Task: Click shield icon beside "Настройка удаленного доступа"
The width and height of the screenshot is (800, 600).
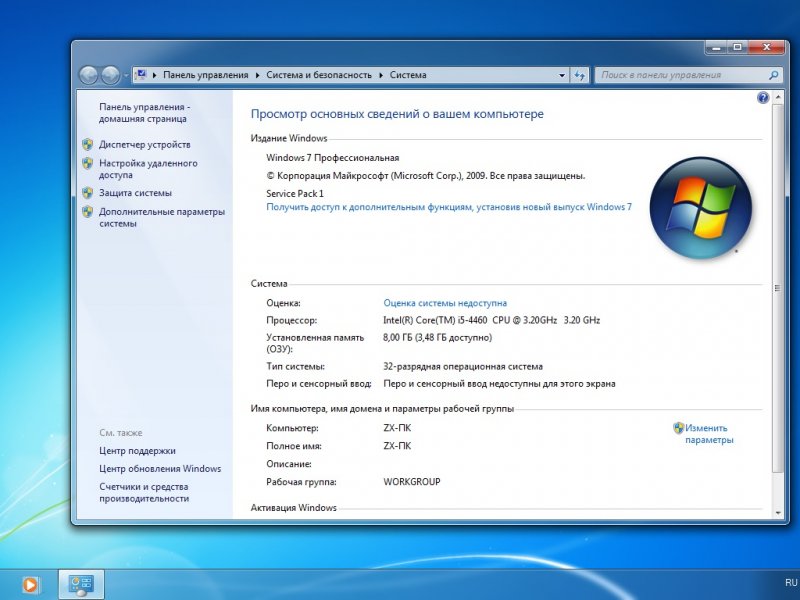Action: [x=88, y=163]
